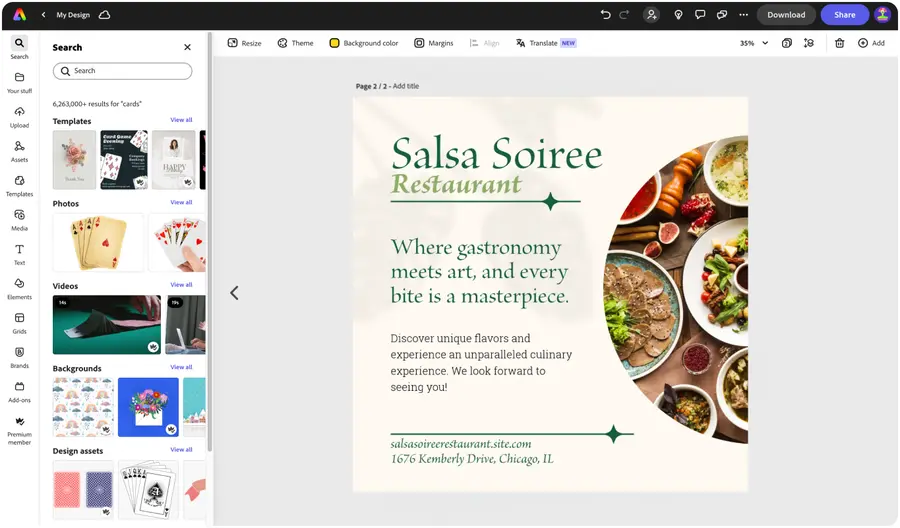This screenshot has height=528, width=900.
Task: Open the Brands panel
Action: pos(20,358)
